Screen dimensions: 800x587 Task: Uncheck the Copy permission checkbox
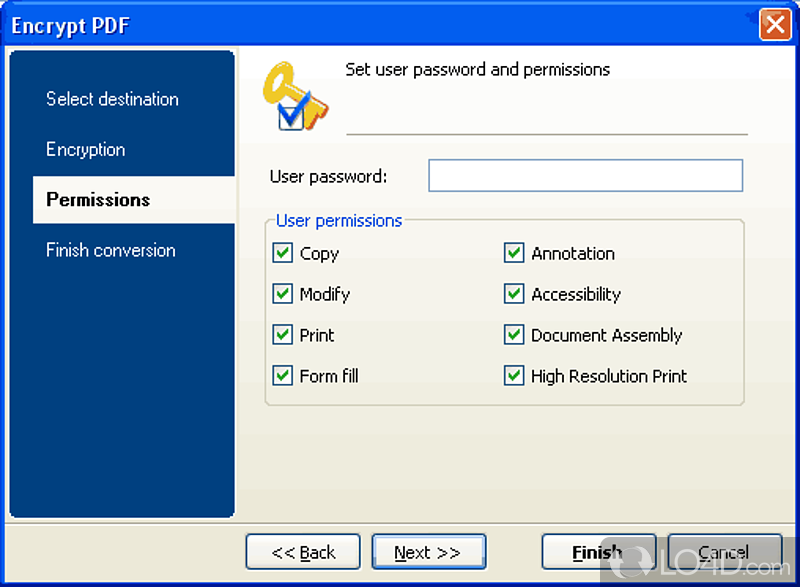point(282,253)
